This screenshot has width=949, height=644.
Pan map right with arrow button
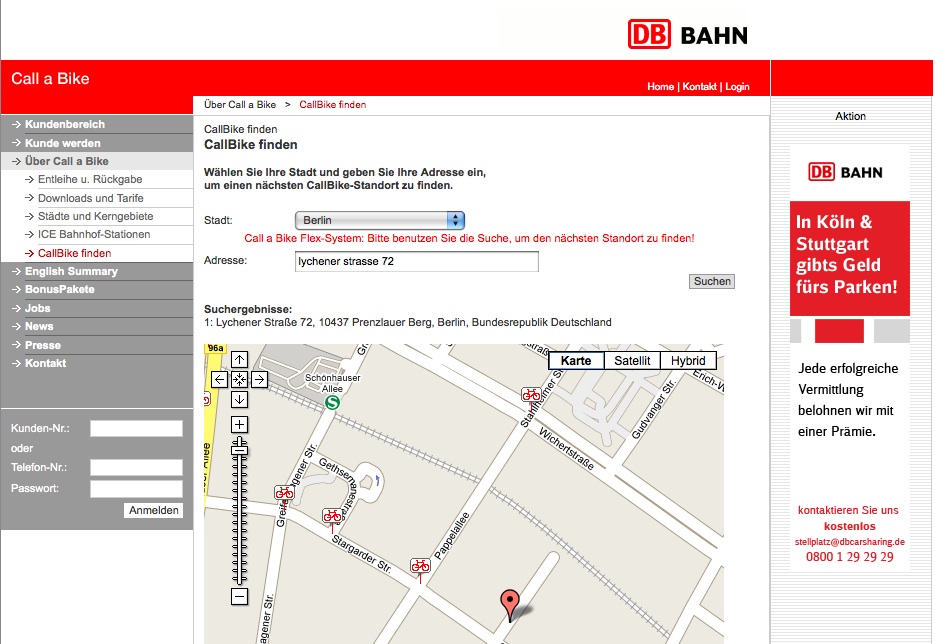pyautogui.click(x=260, y=380)
